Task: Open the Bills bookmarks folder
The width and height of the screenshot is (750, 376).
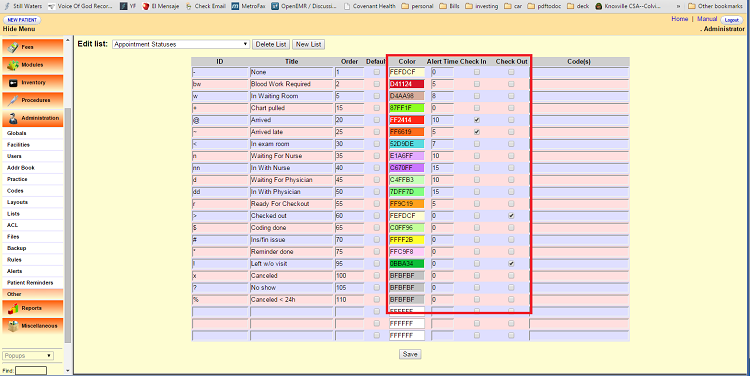Action: (x=449, y=6)
